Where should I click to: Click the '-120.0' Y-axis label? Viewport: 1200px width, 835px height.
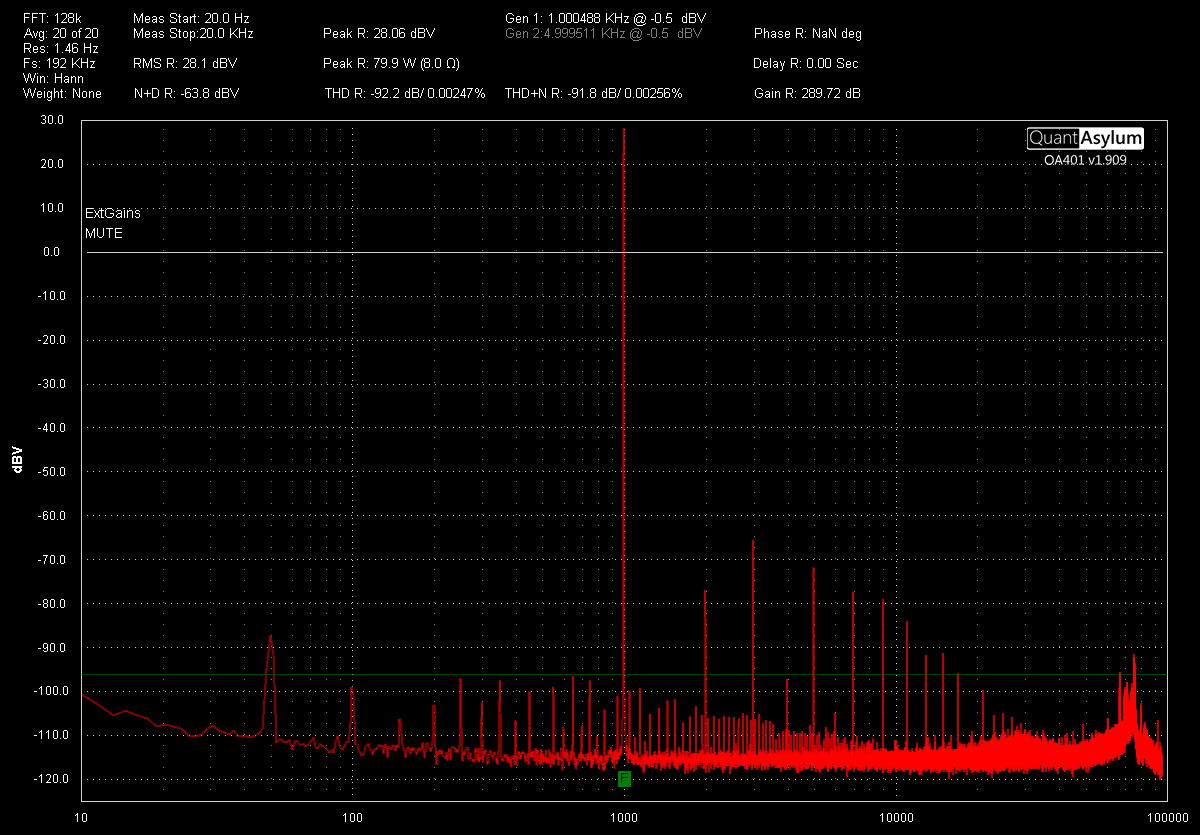coord(49,779)
